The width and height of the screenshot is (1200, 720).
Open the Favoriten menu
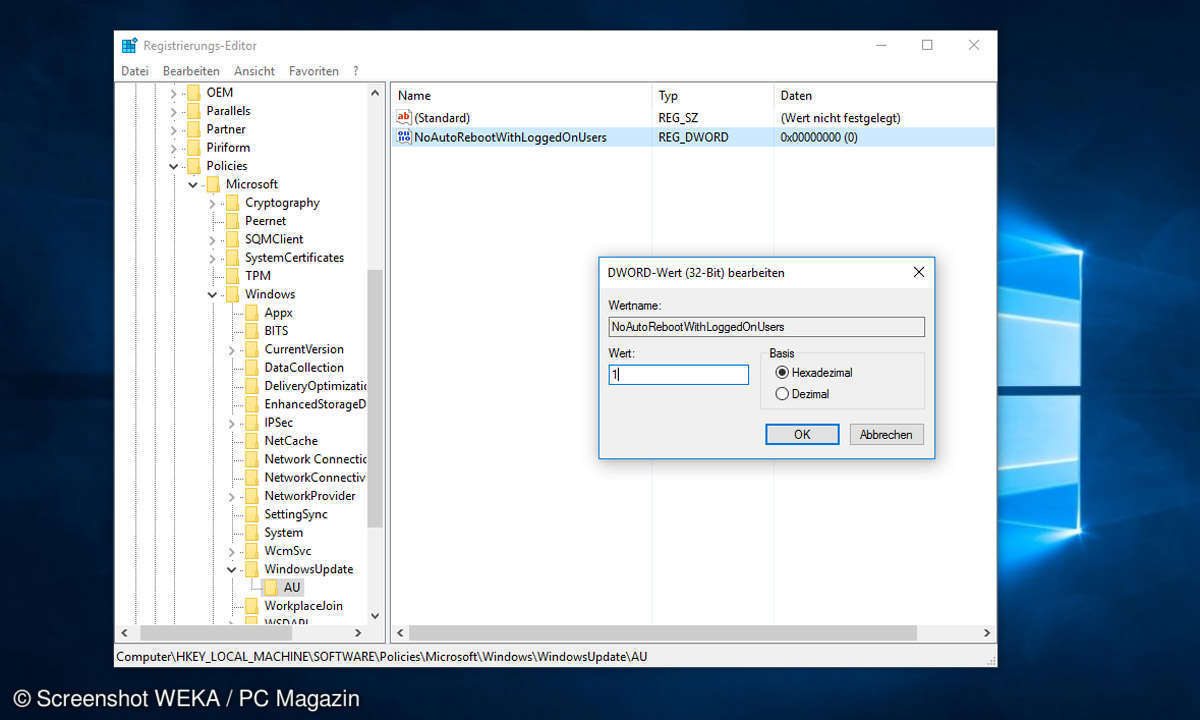coord(314,71)
